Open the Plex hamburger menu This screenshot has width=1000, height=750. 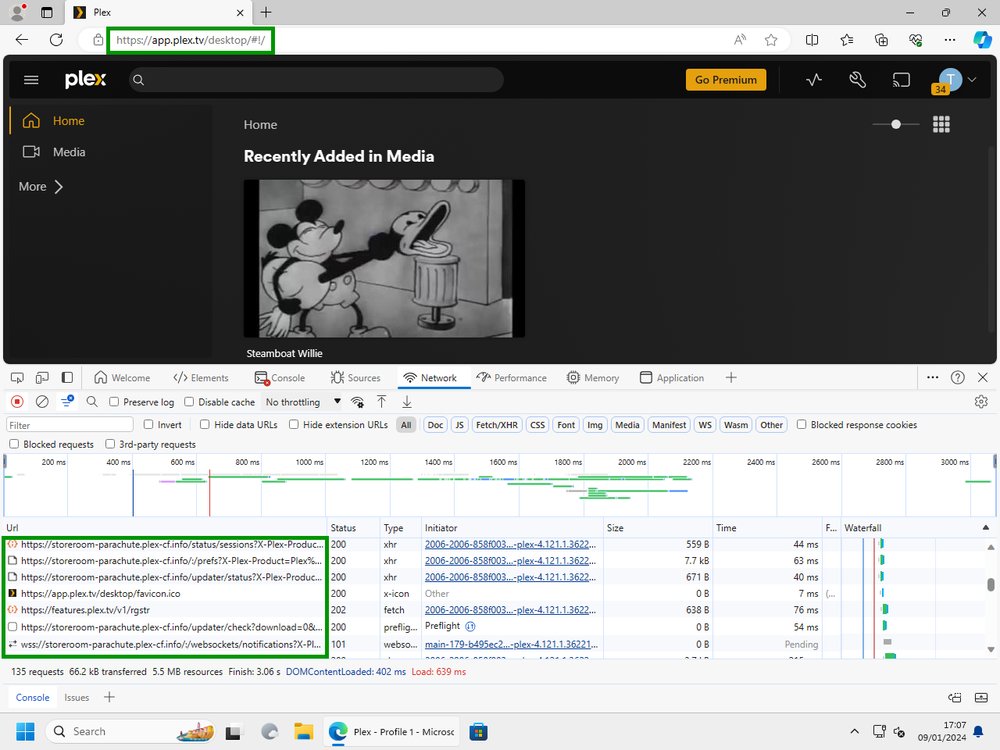(31, 80)
